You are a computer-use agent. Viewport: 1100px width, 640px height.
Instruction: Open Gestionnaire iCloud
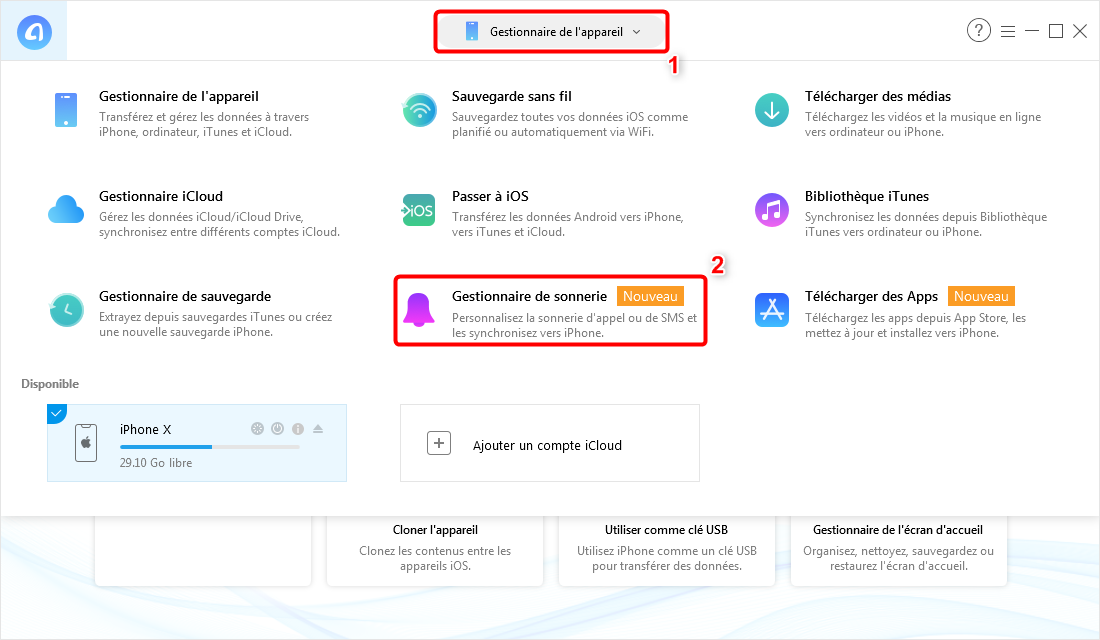pyautogui.click(x=161, y=196)
